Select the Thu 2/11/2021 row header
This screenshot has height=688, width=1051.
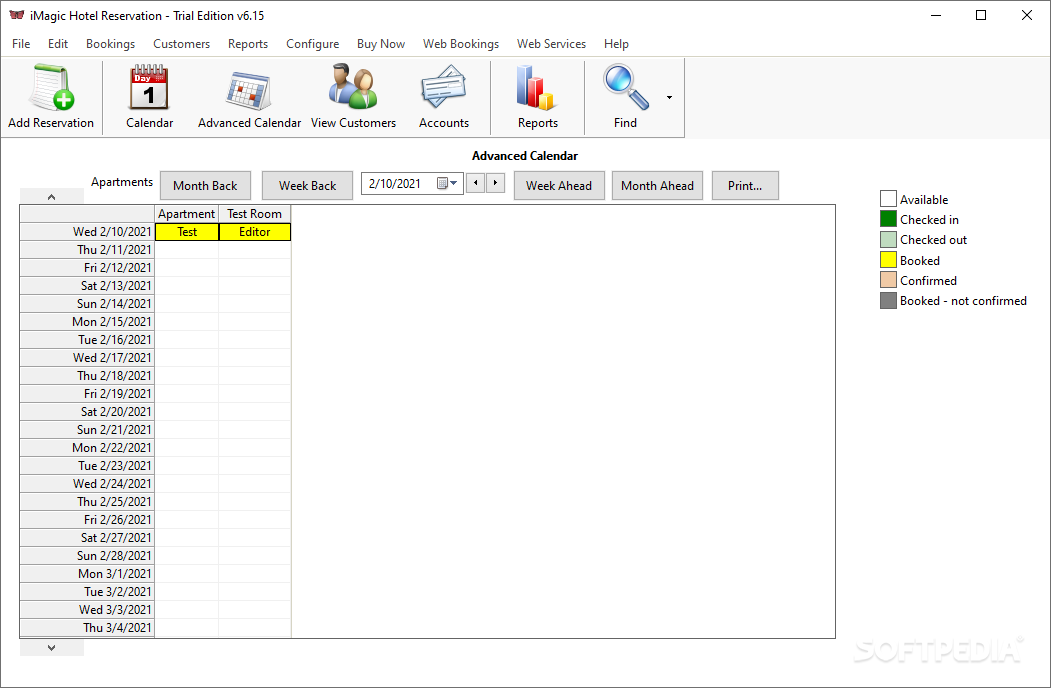click(87, 249)
